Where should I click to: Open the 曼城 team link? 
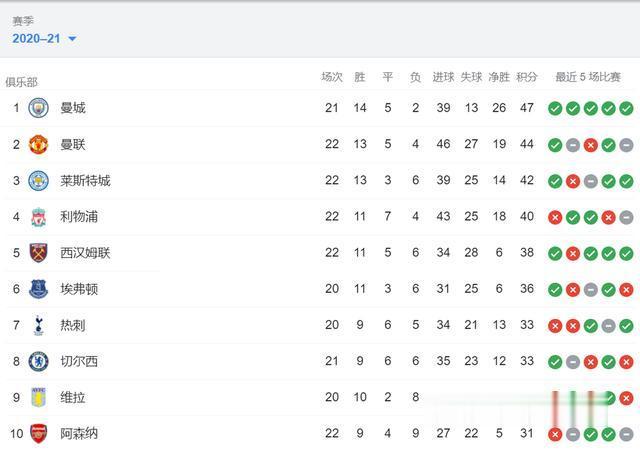pos(73,109)
